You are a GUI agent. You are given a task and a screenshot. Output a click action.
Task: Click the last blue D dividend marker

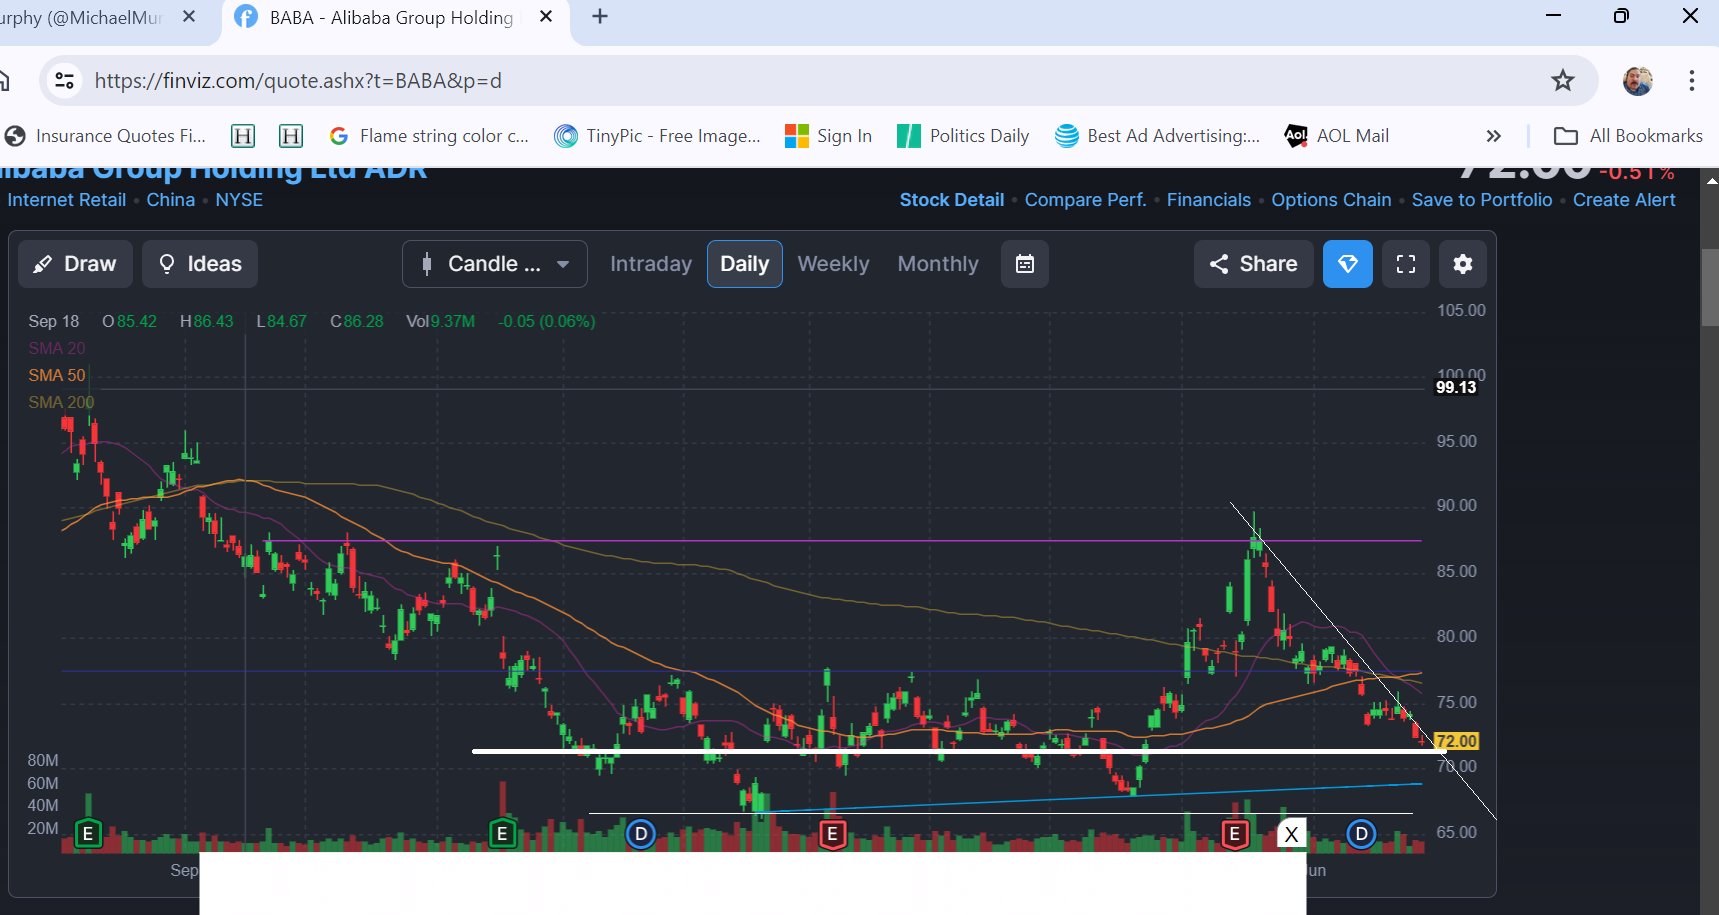[1361, 833]
